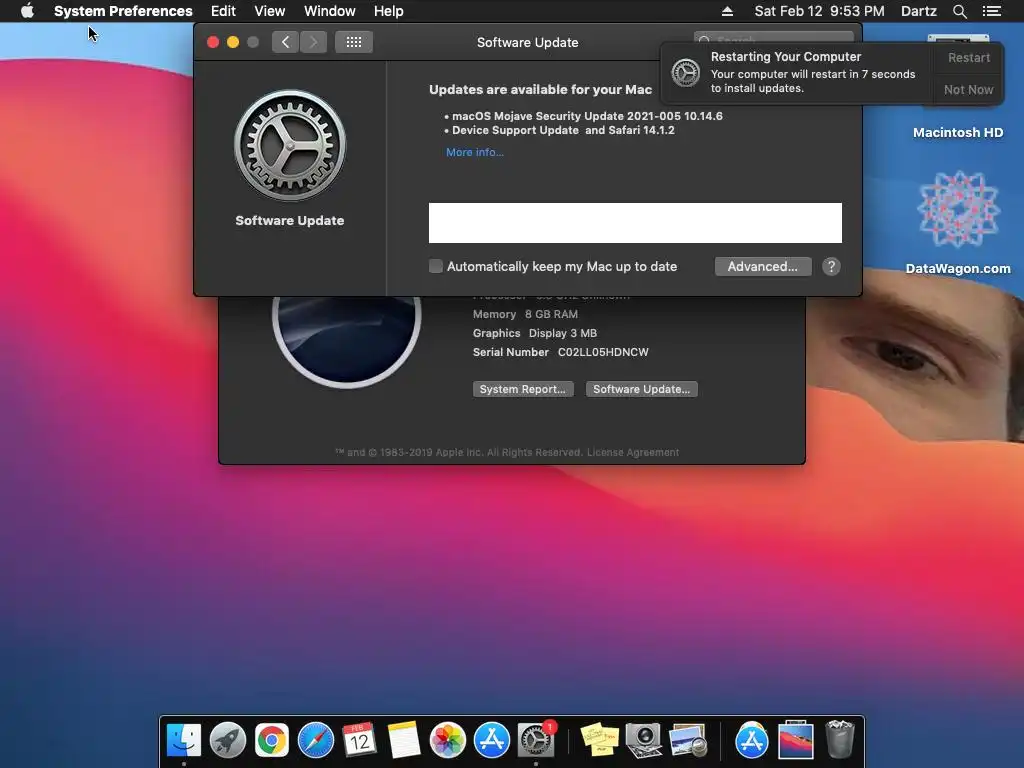1024x768 pixels.
Task: Open Notification Center list icon
Action: click(991, 11)
